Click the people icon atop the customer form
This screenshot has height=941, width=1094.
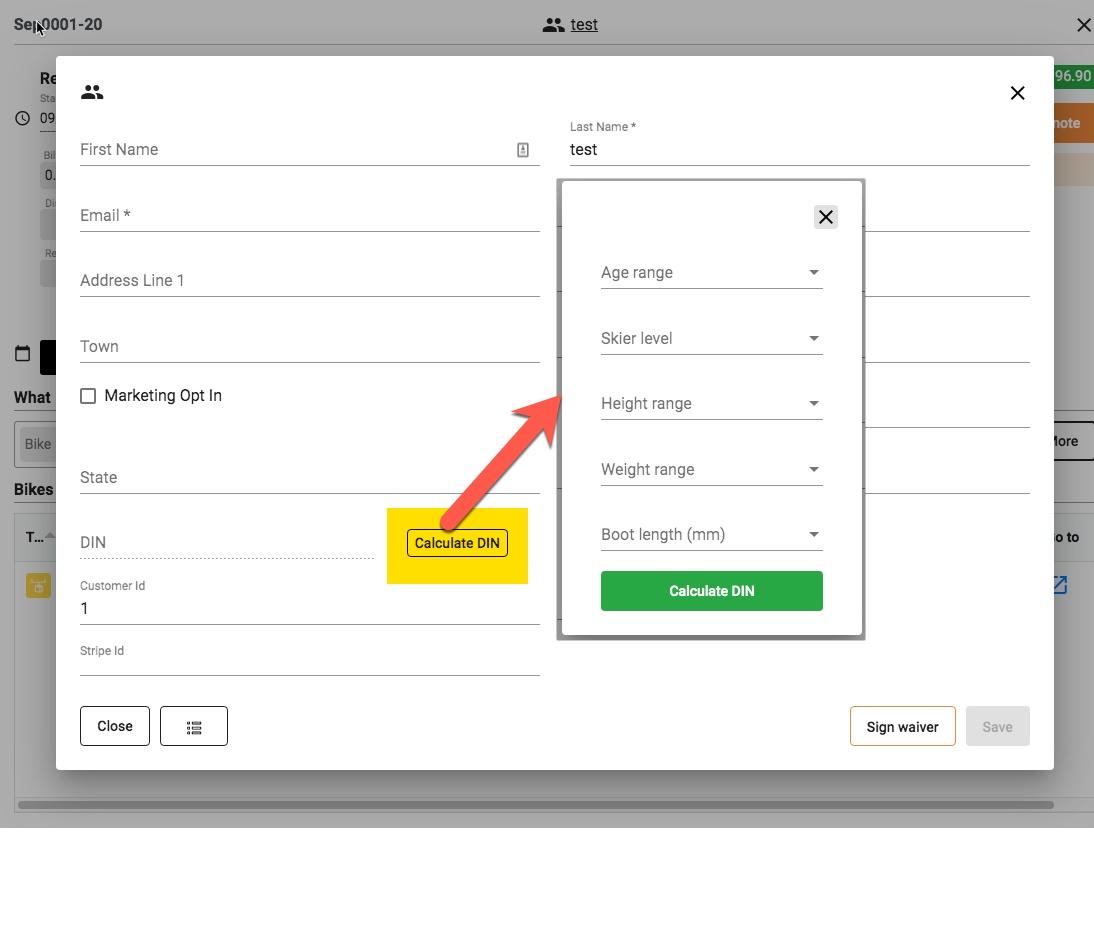click(x=91, y=91)
